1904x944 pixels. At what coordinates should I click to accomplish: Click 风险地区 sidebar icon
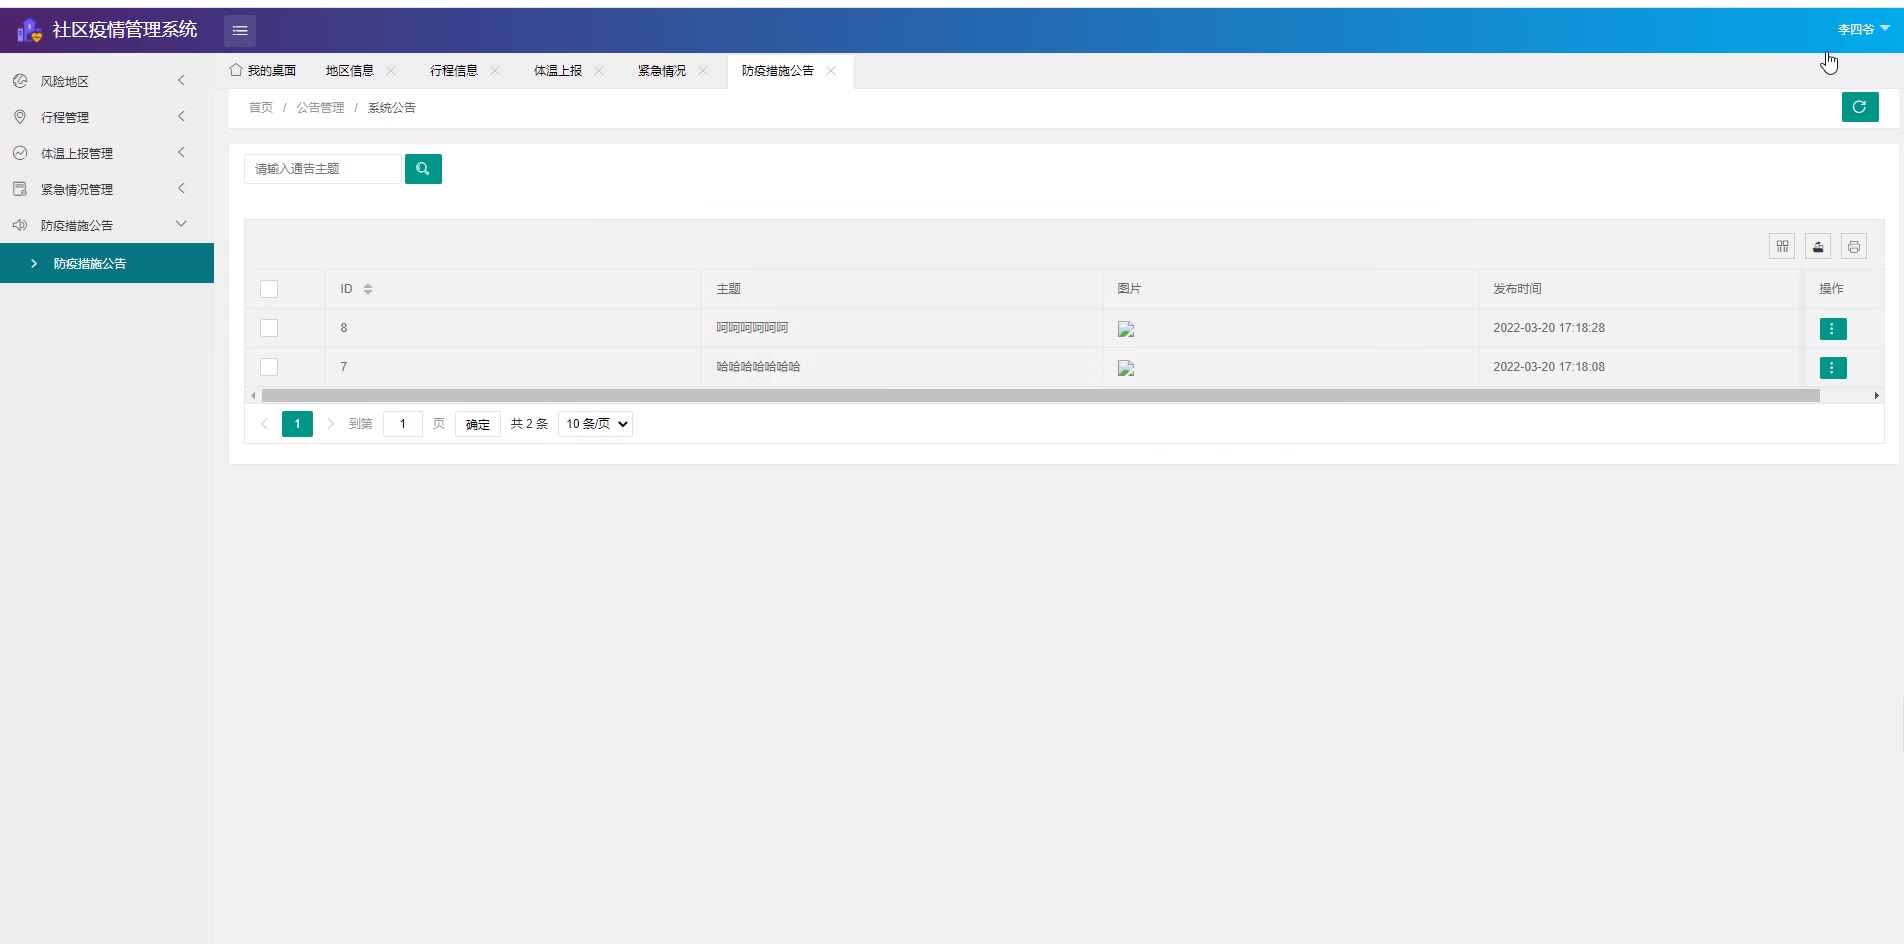pyautogui.click(x=20, y=81)
